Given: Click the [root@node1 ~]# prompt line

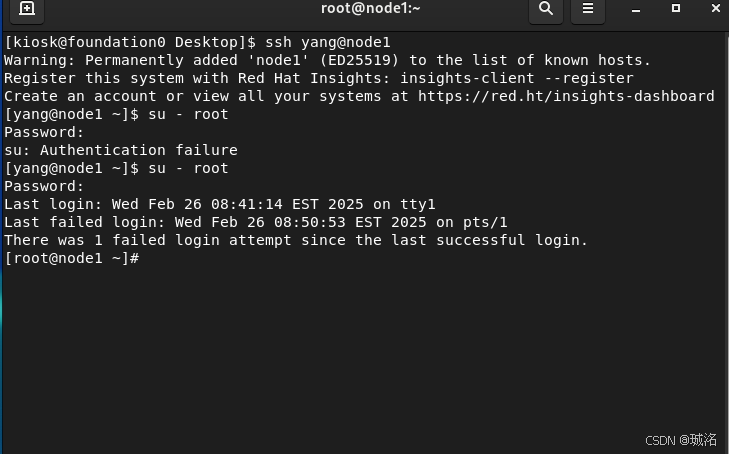Looking at the screenshot, I should coord(72,258).
